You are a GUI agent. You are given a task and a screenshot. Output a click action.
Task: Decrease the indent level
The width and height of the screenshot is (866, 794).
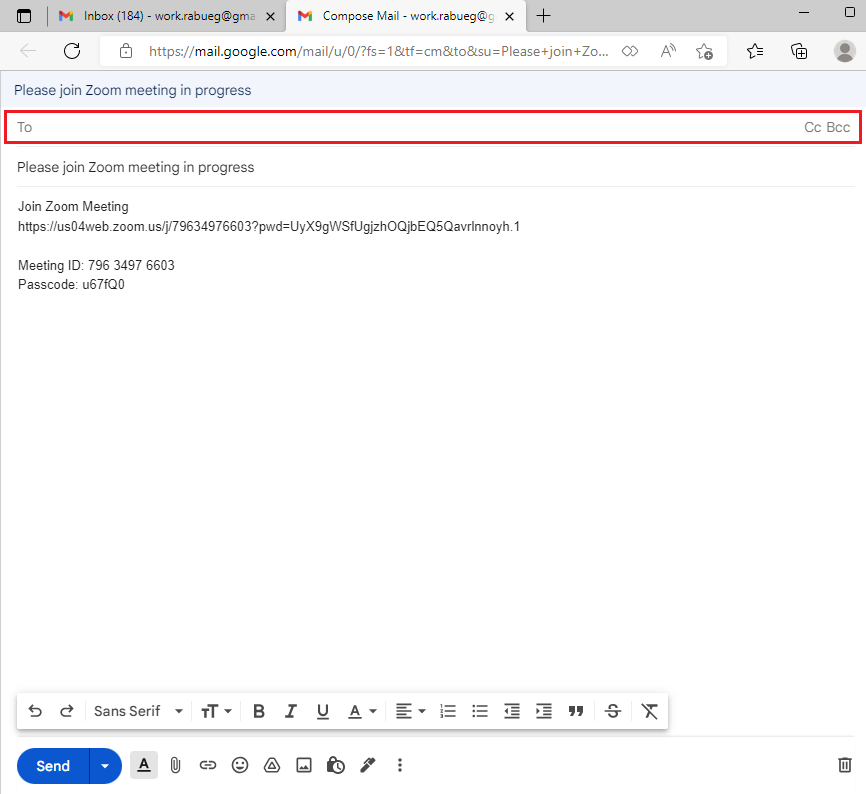(512, 711)
